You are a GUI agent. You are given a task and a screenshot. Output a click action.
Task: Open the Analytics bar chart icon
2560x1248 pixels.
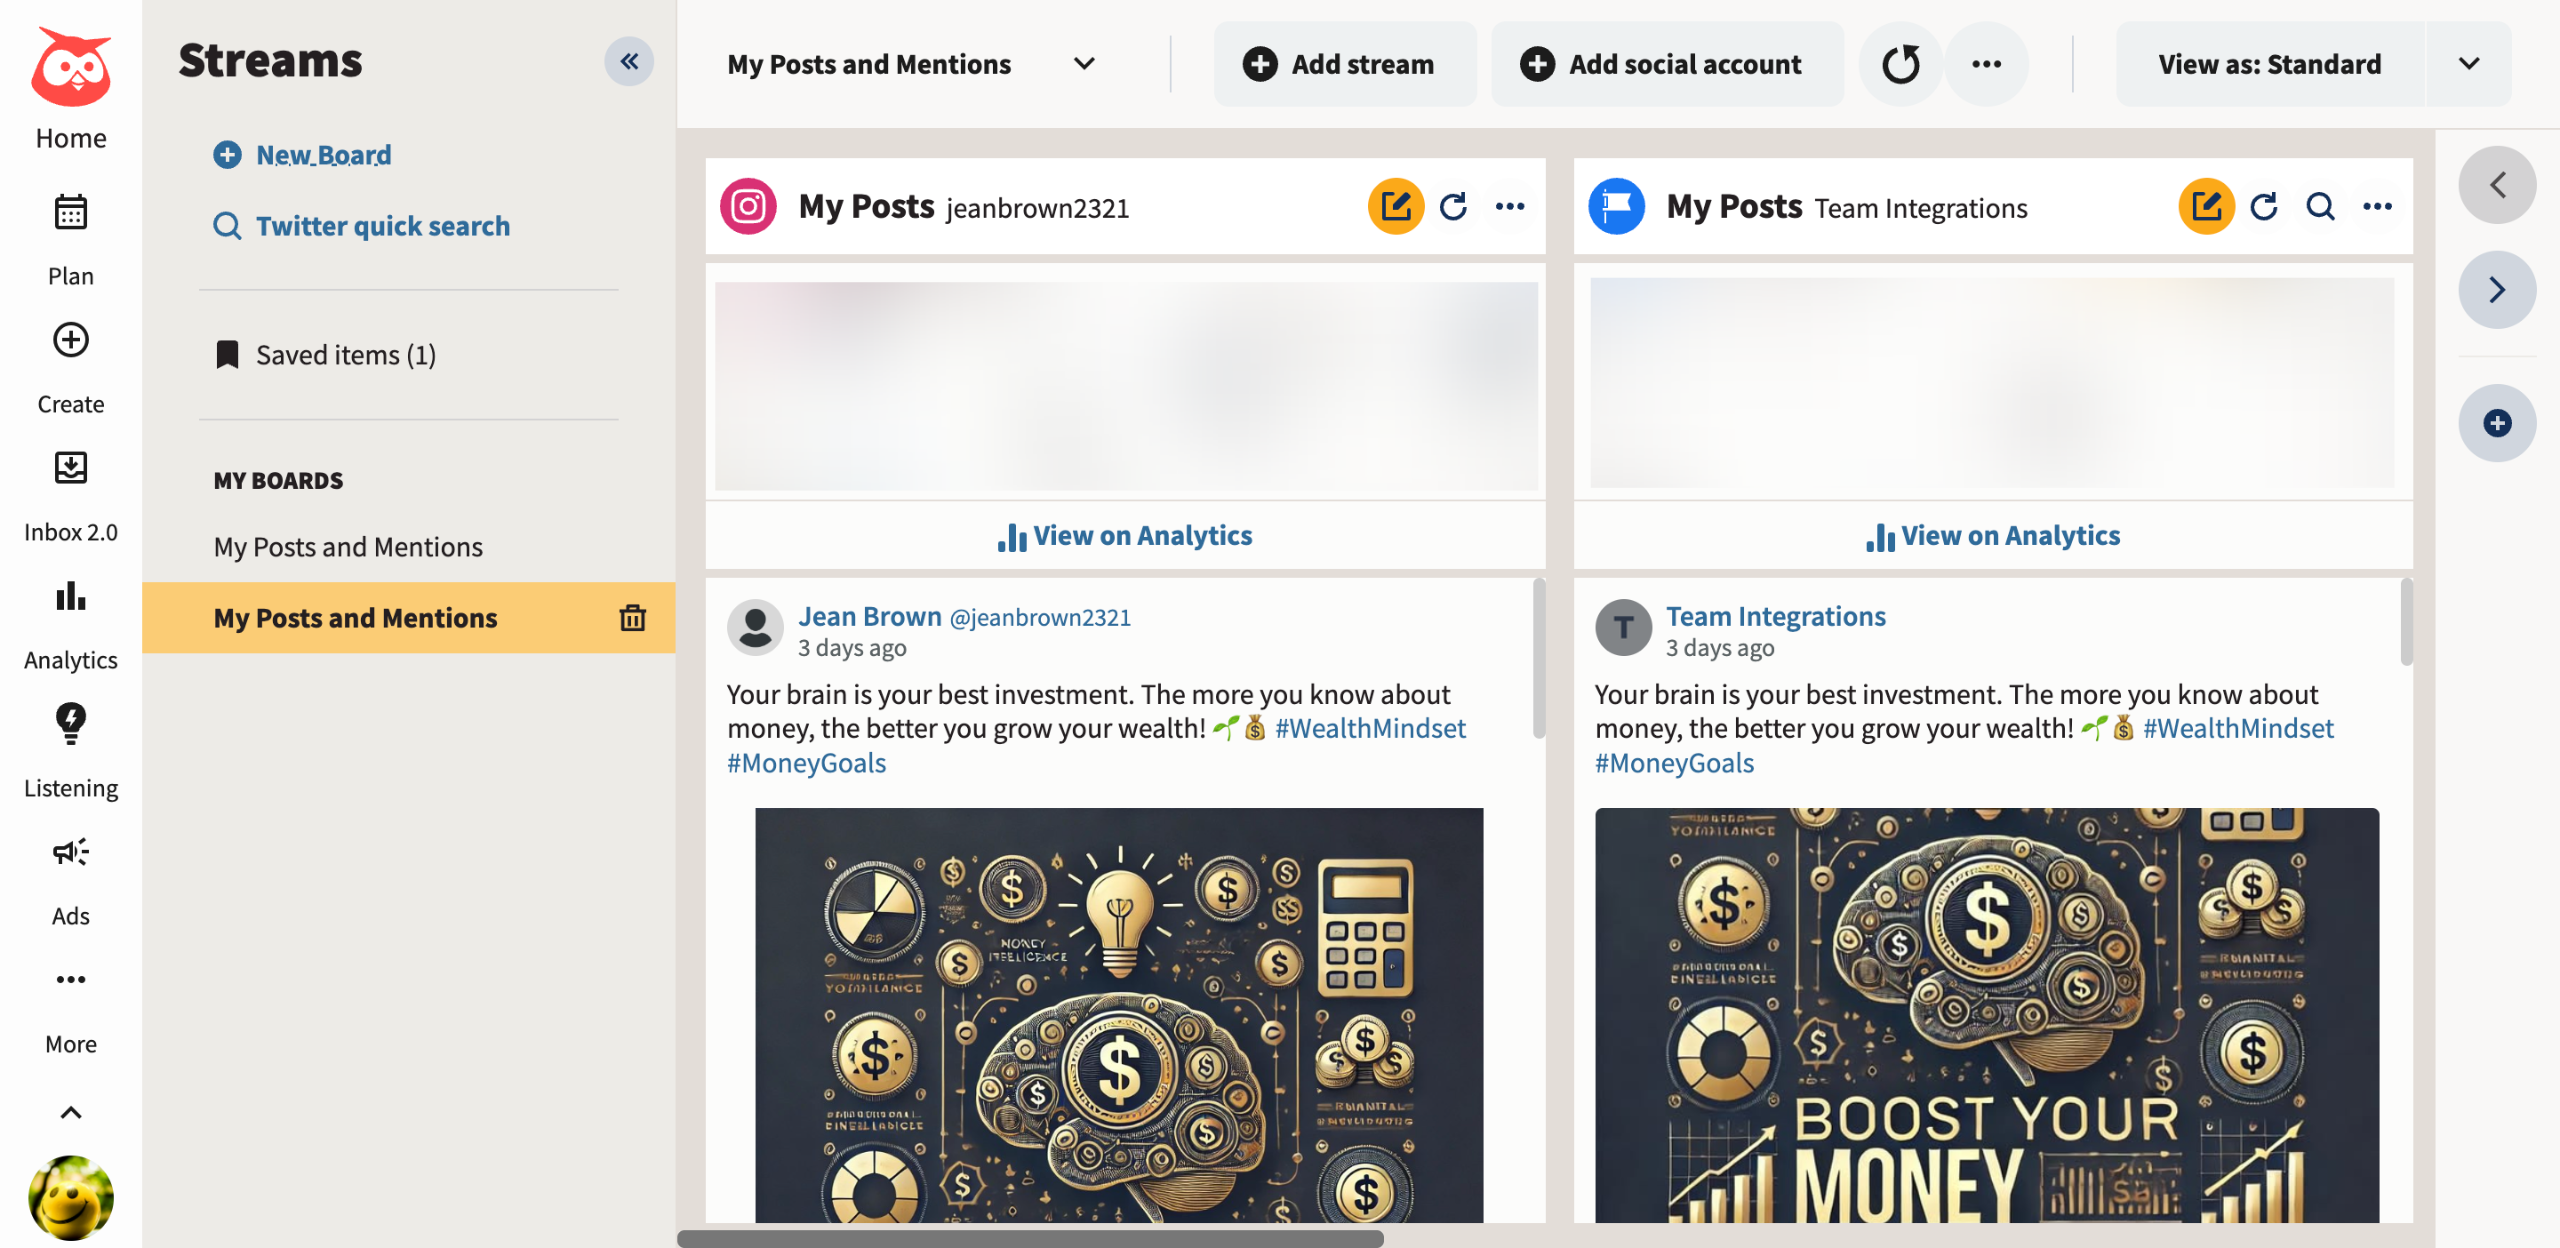click(70, 597)
